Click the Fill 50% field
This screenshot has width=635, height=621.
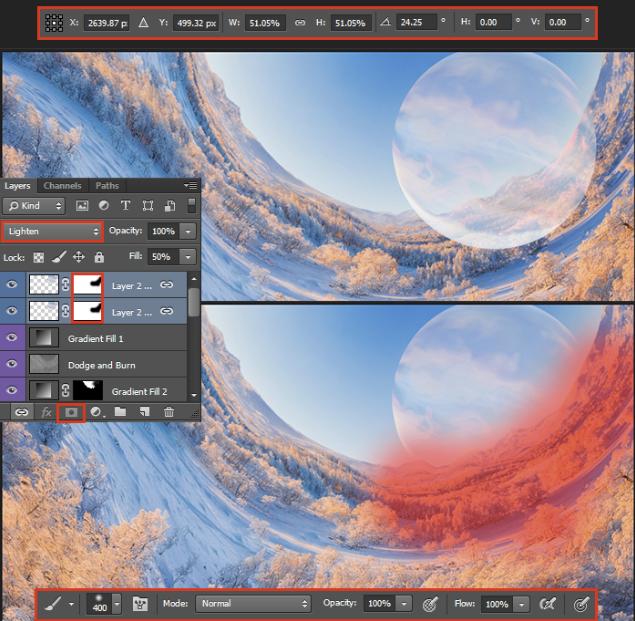coord(163,256)
